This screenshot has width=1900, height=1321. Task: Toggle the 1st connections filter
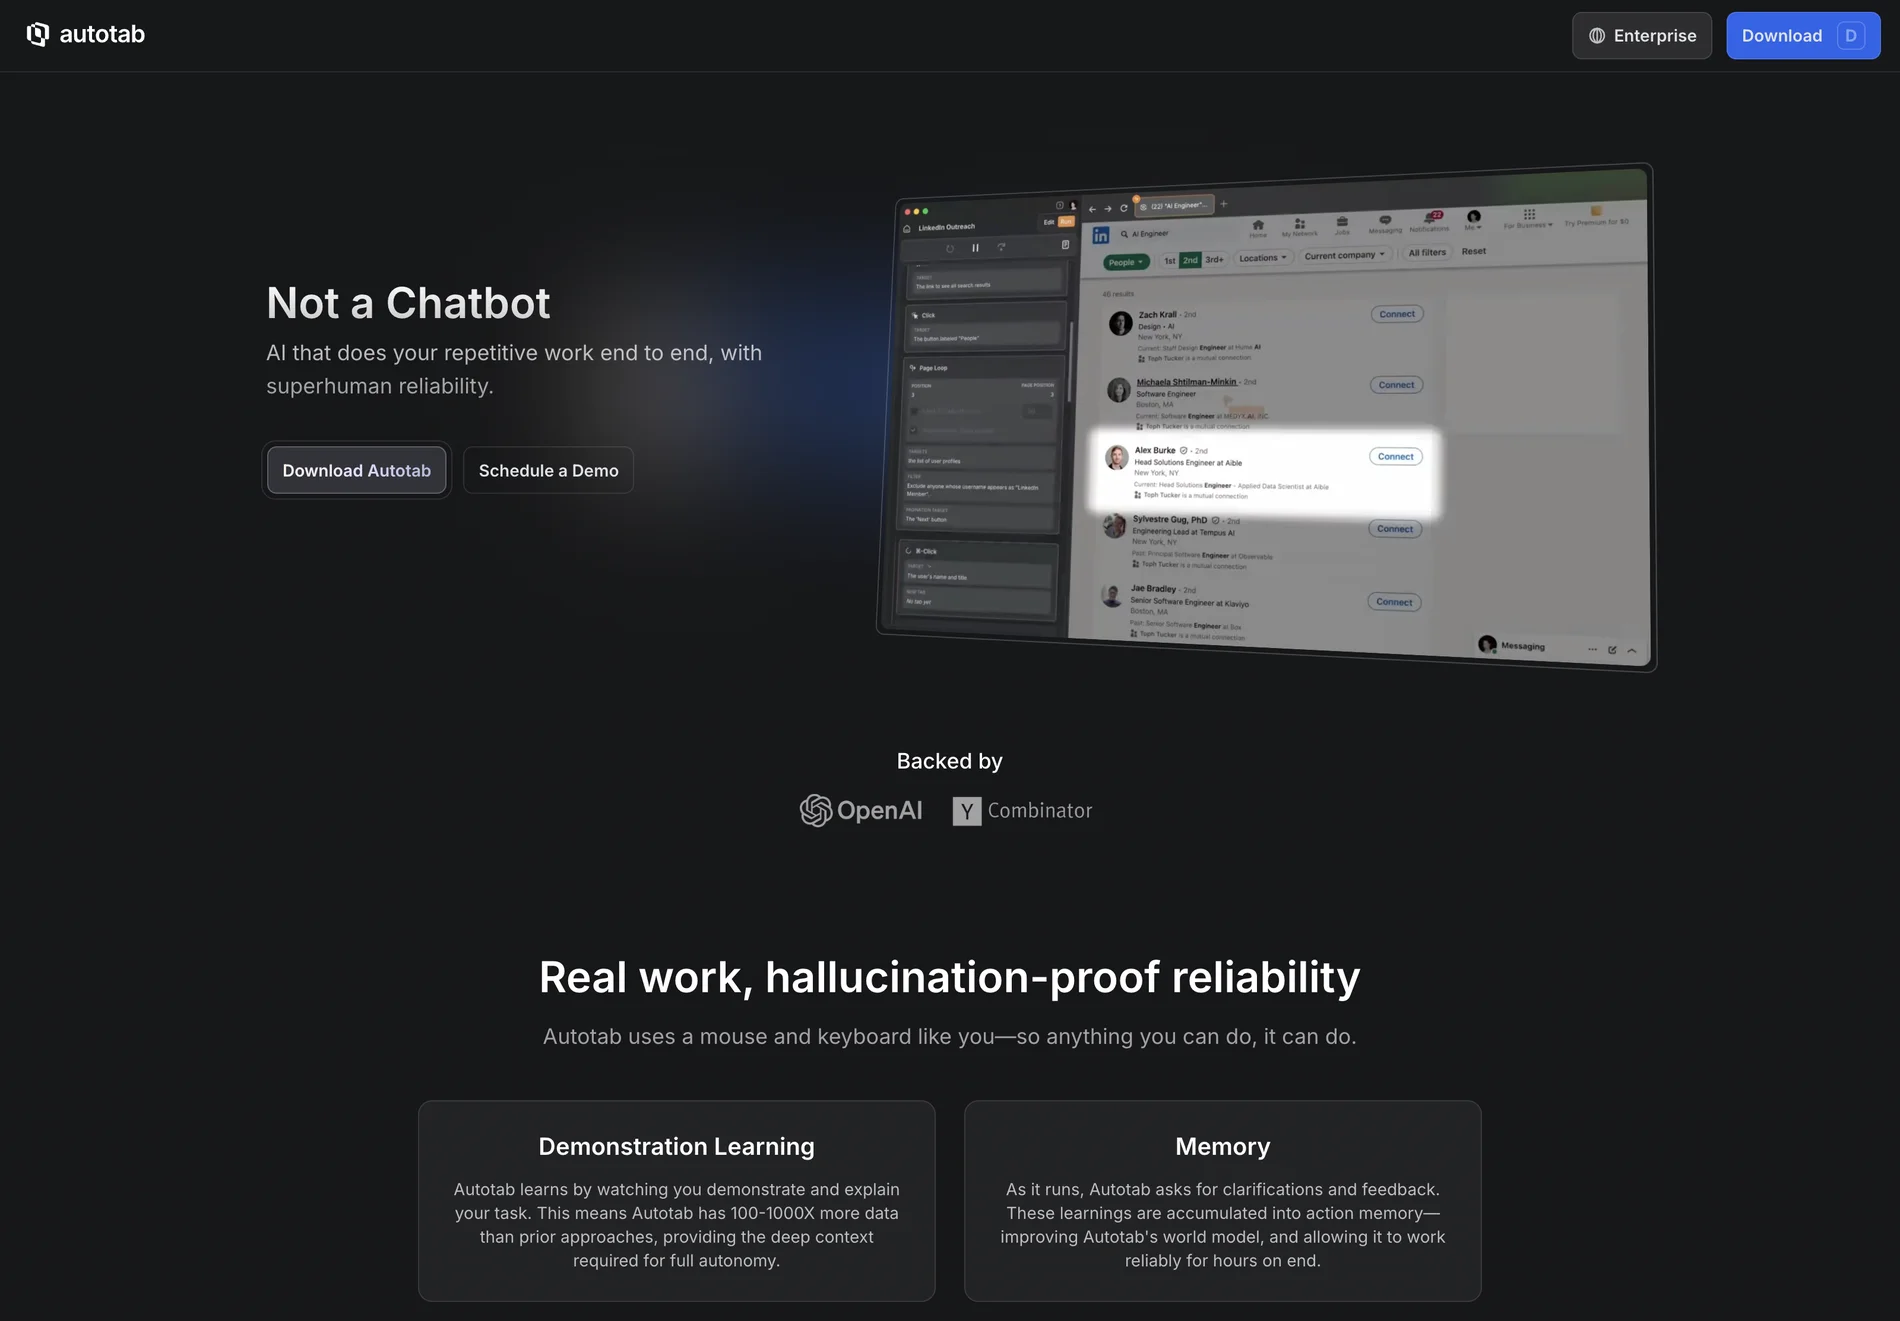[1170, 260]
